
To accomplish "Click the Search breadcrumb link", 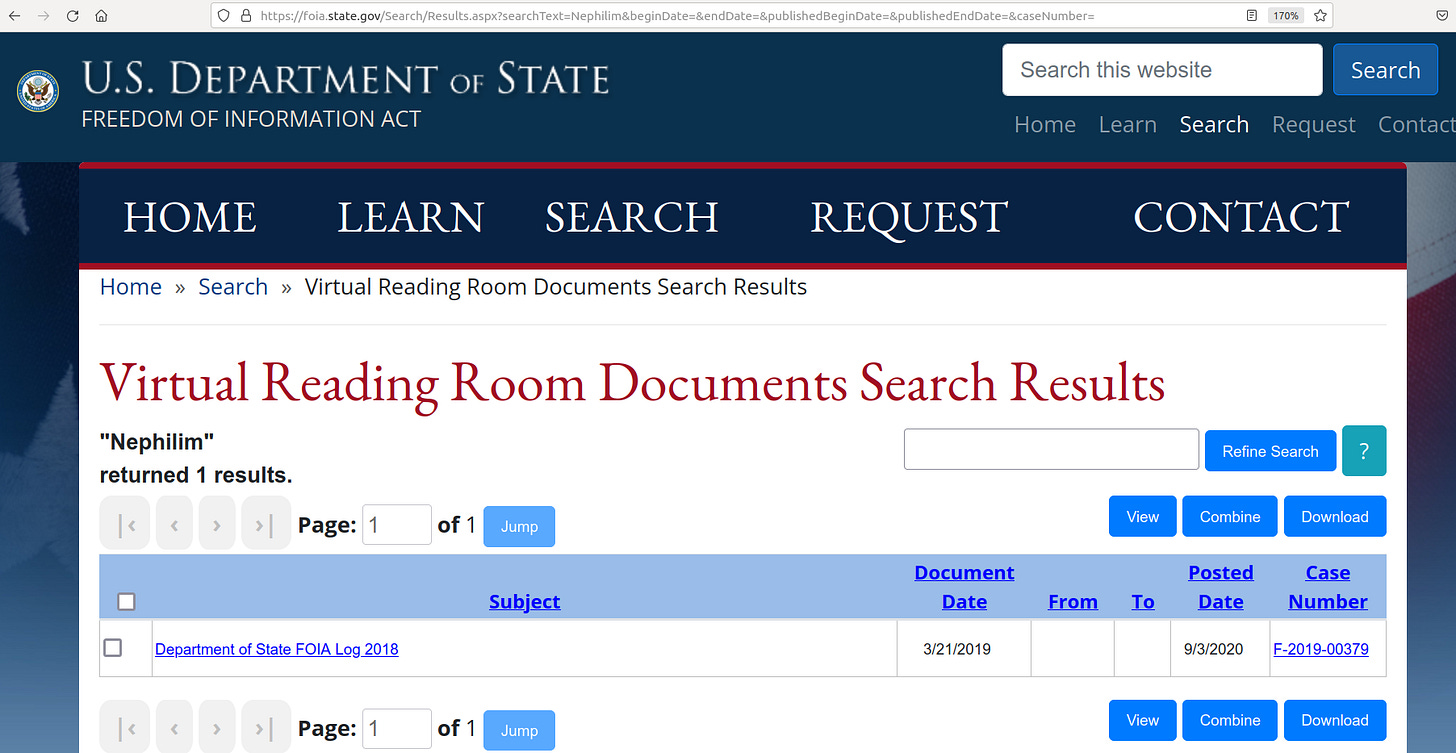I will [x=233, y=287].
